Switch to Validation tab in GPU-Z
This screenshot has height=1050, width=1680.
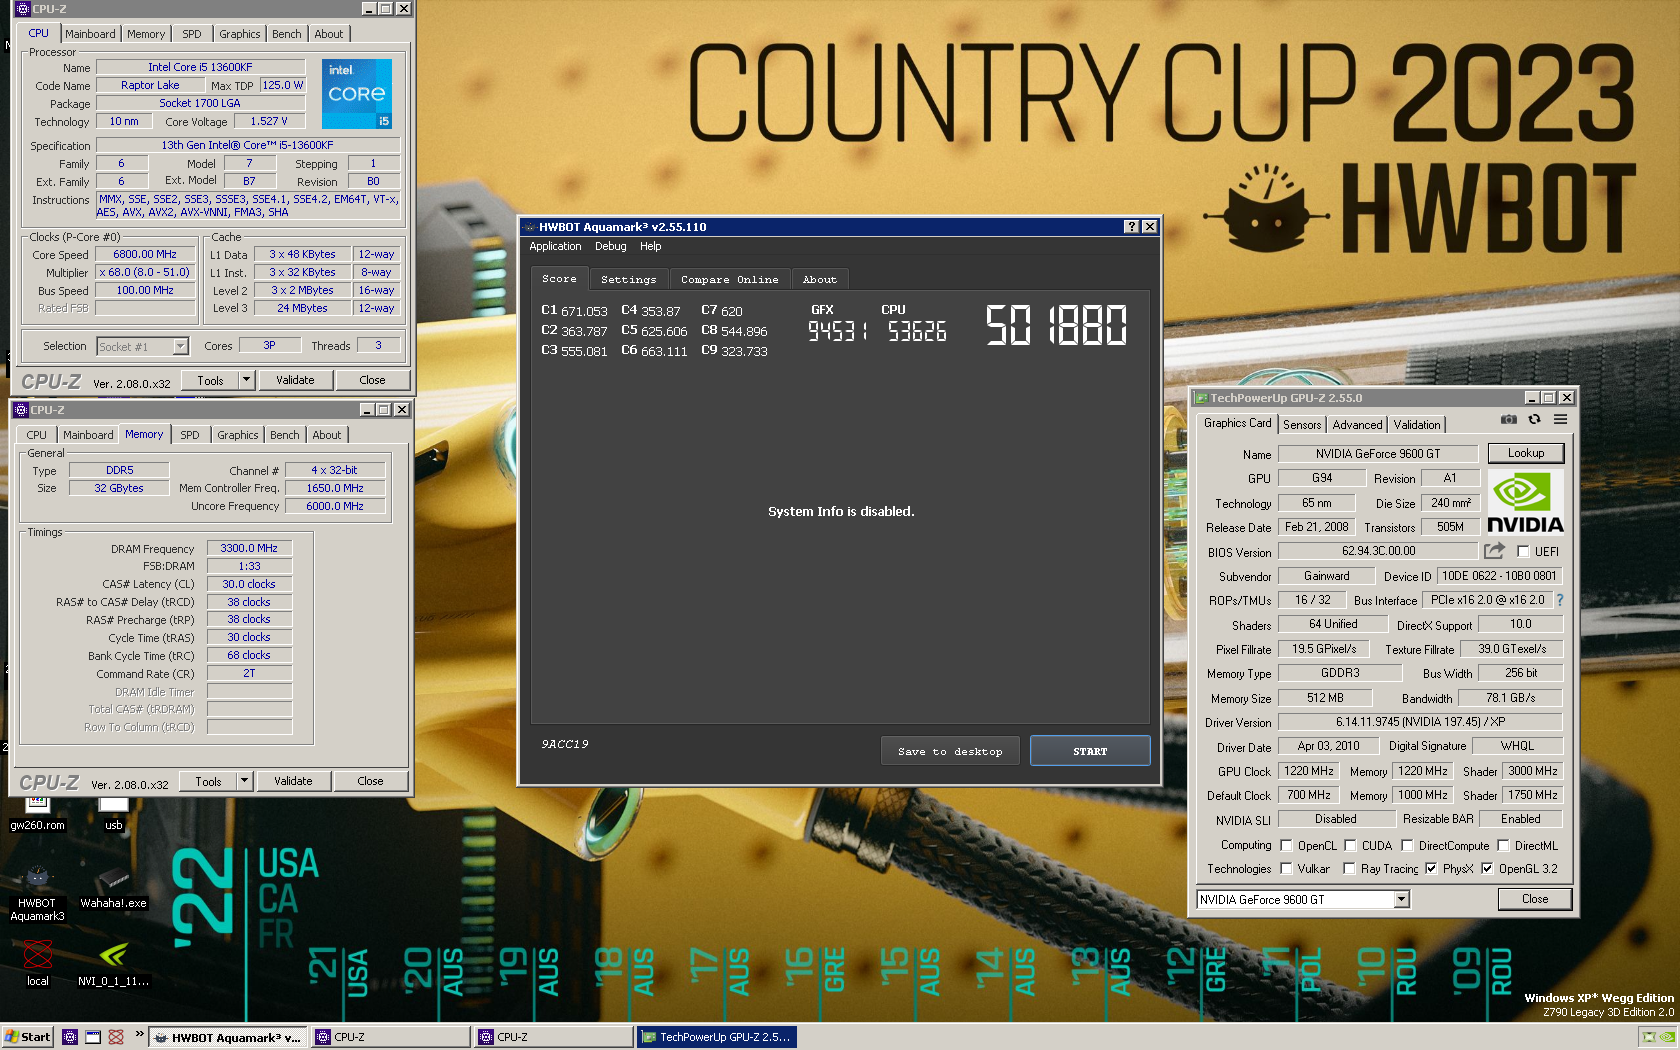[x=1417, y=425]
